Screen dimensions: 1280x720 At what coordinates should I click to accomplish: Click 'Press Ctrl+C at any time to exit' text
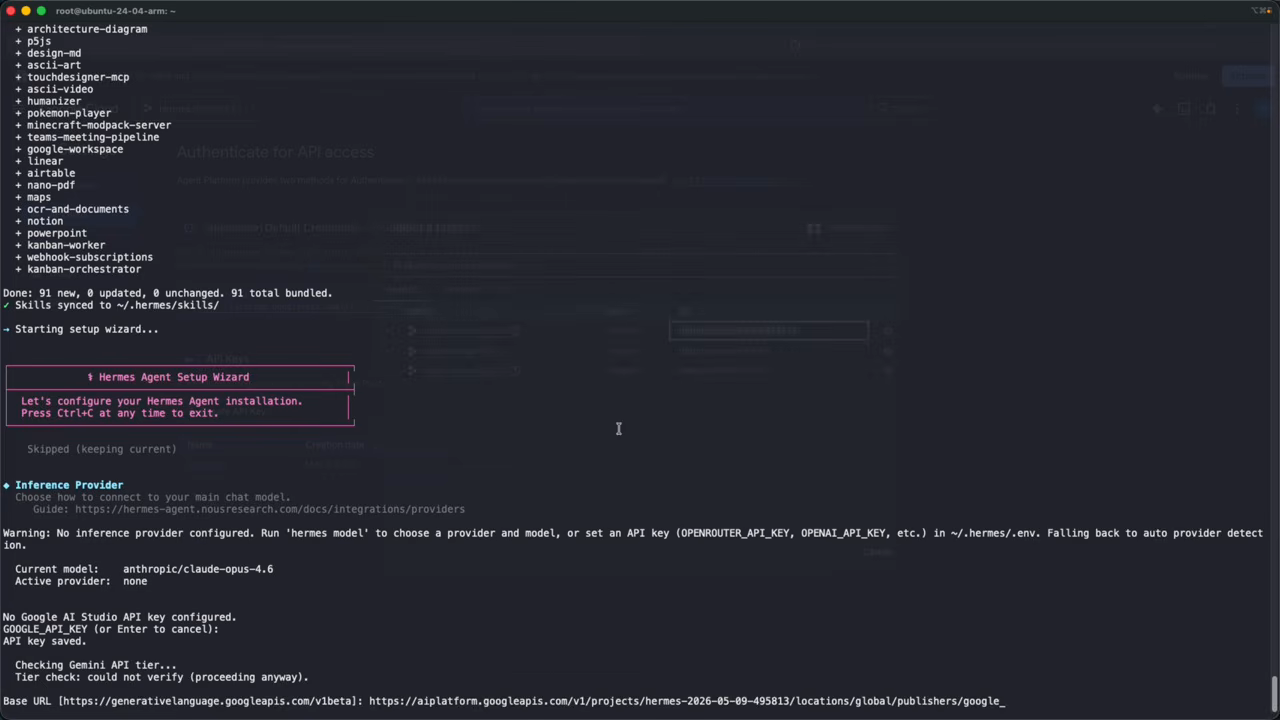point(119,413)
